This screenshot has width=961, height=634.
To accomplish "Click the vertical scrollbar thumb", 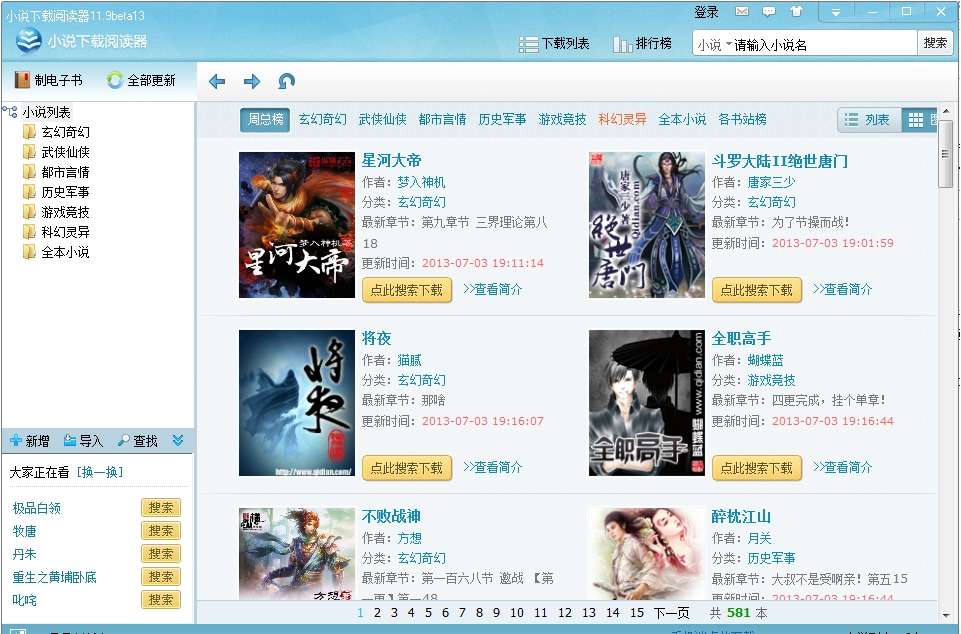I will click(x=945, y=153).
